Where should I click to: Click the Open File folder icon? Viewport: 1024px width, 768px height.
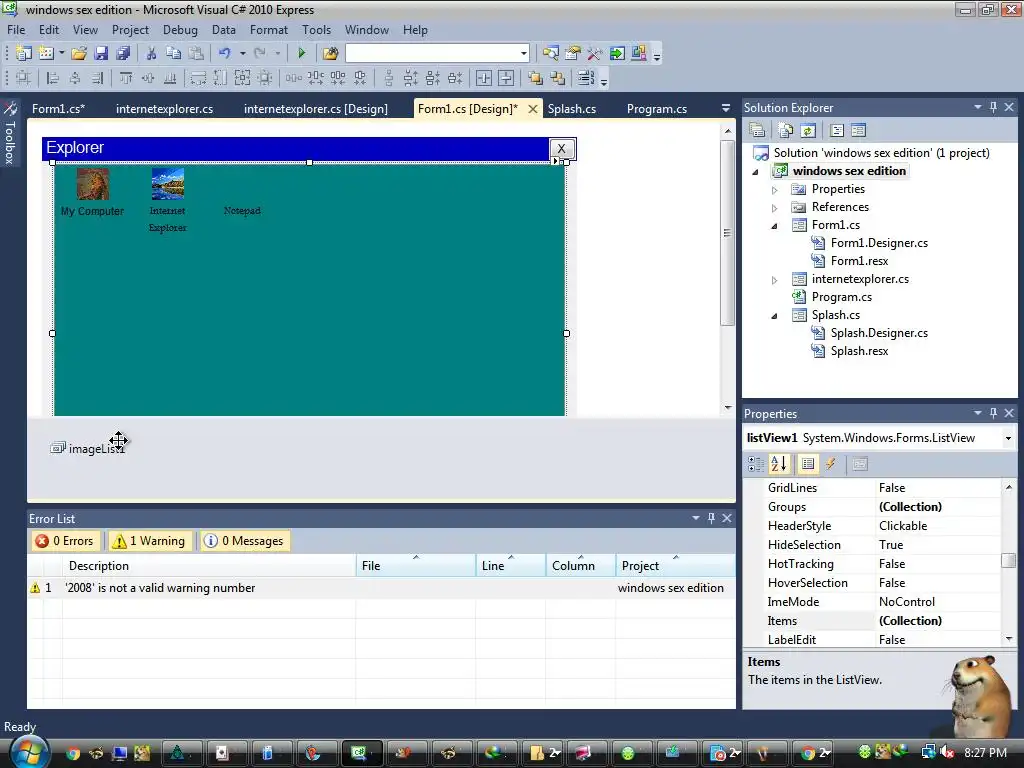(x=79, y=54)
